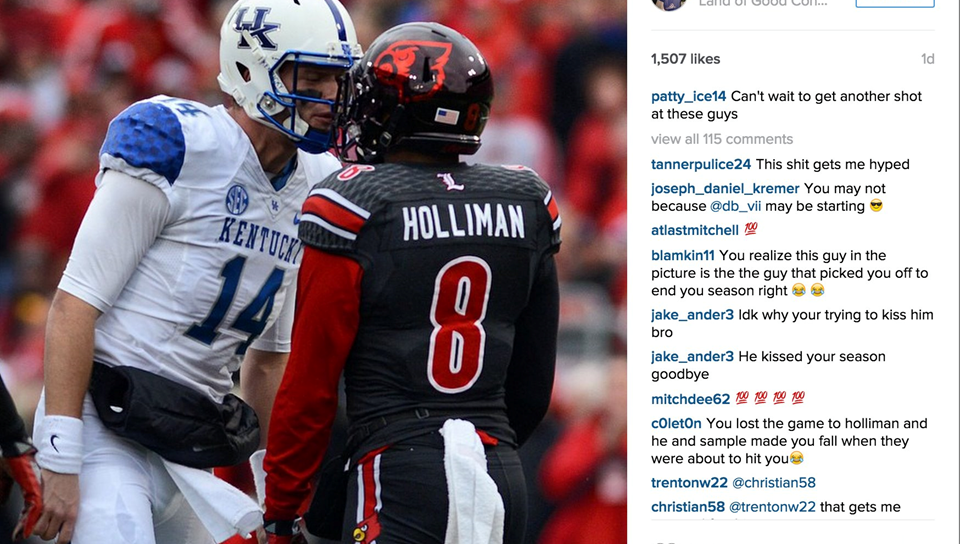Open trentonw22 commenter username
The image size is (960, 544).
coord(689,482)
